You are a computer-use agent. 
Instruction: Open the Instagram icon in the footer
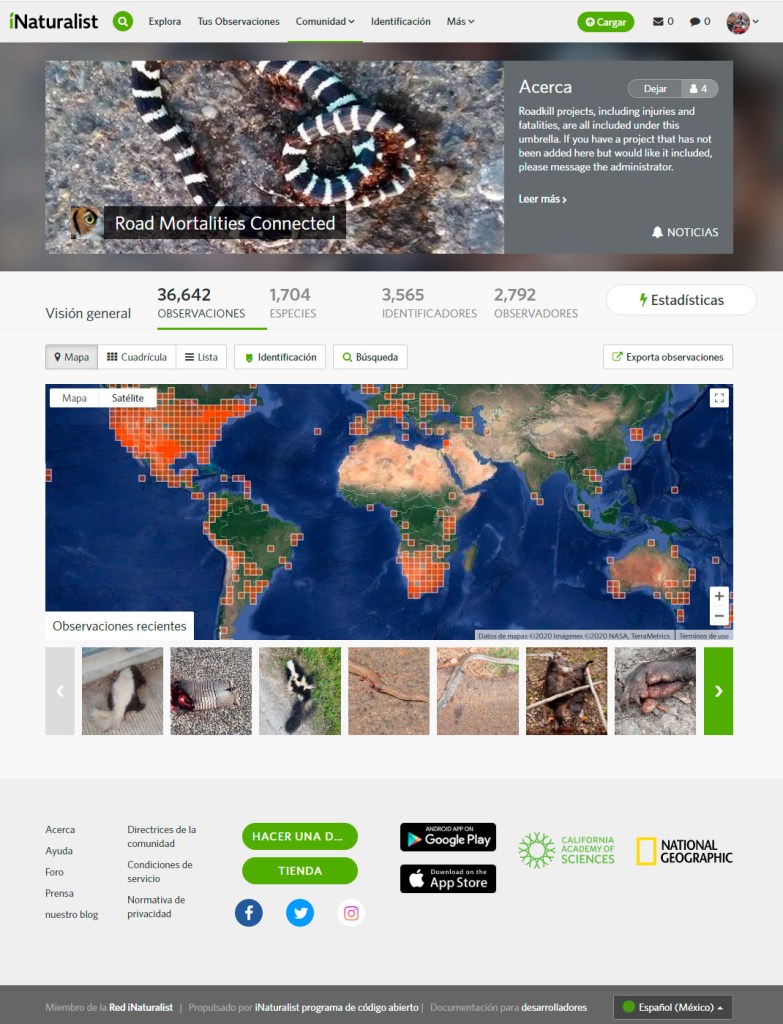(x=351, y=912)
